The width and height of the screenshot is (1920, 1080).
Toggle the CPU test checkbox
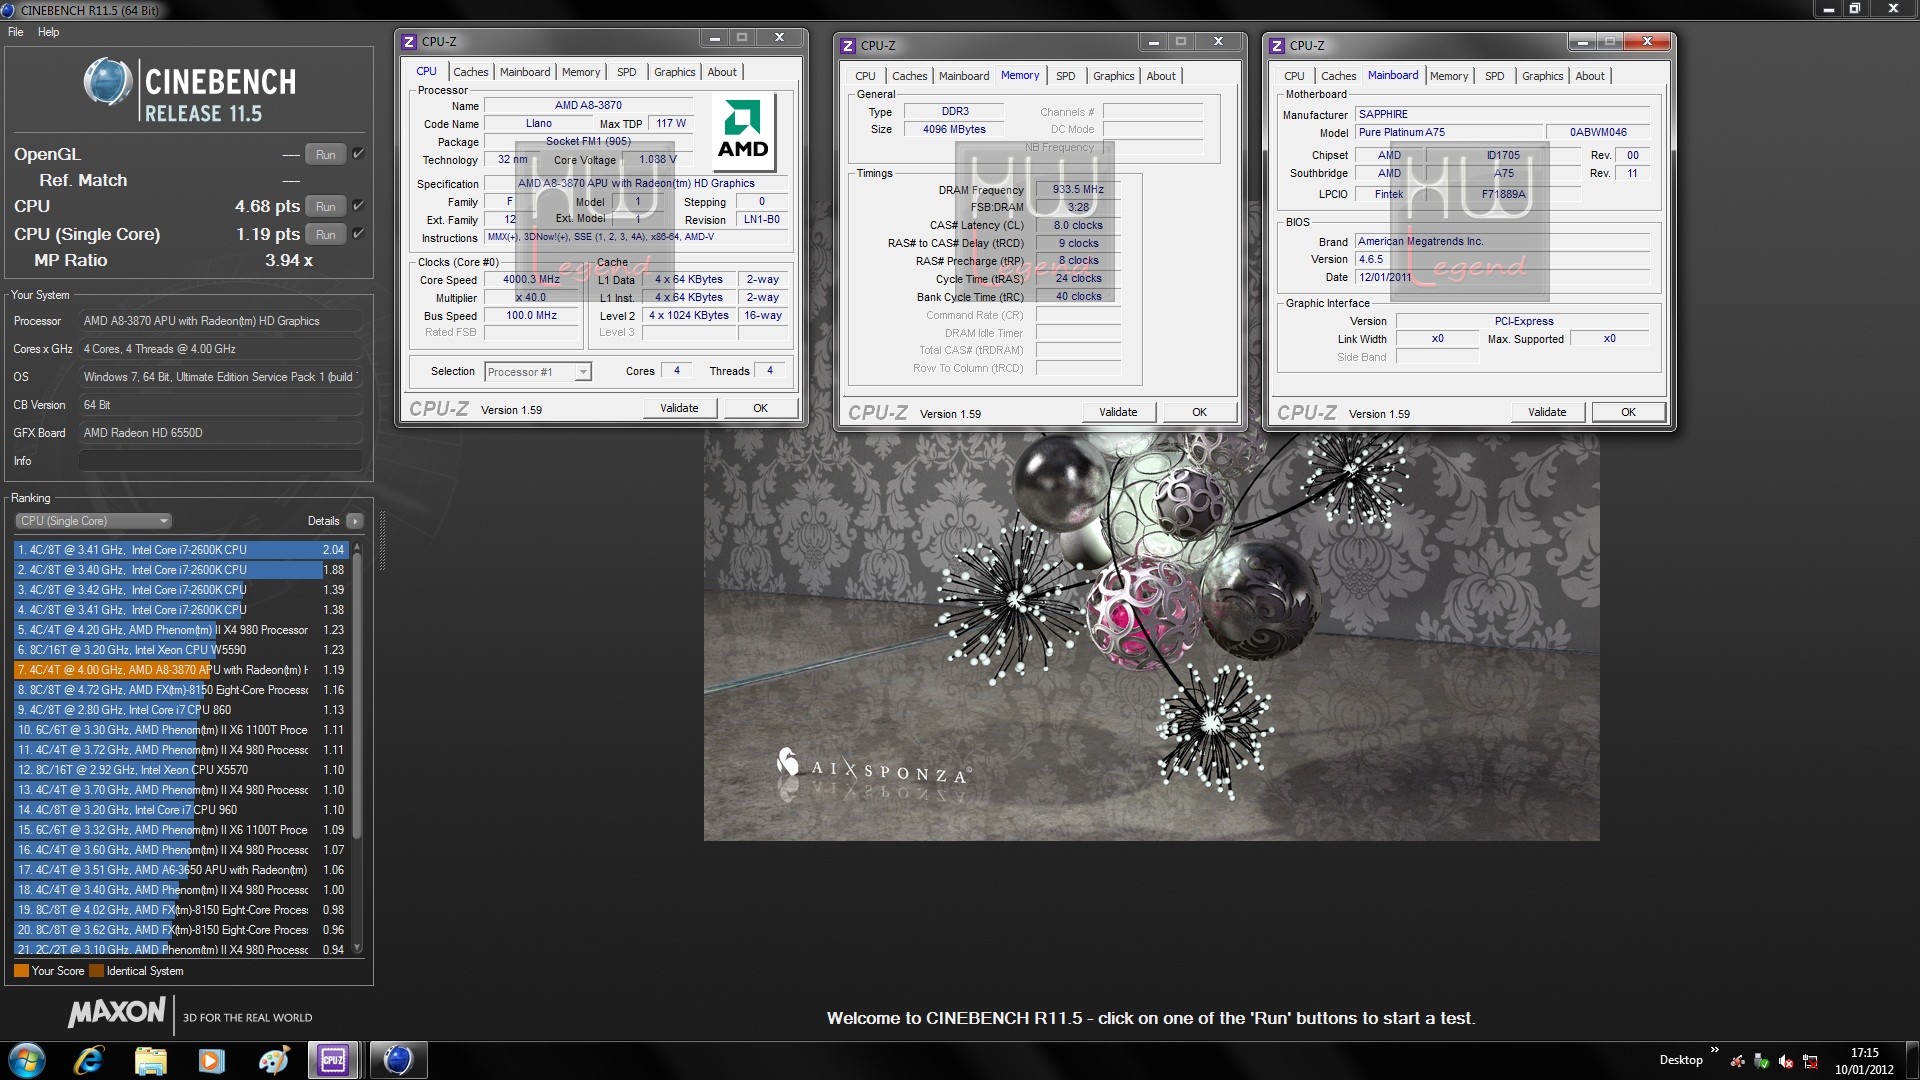[358, 206]
